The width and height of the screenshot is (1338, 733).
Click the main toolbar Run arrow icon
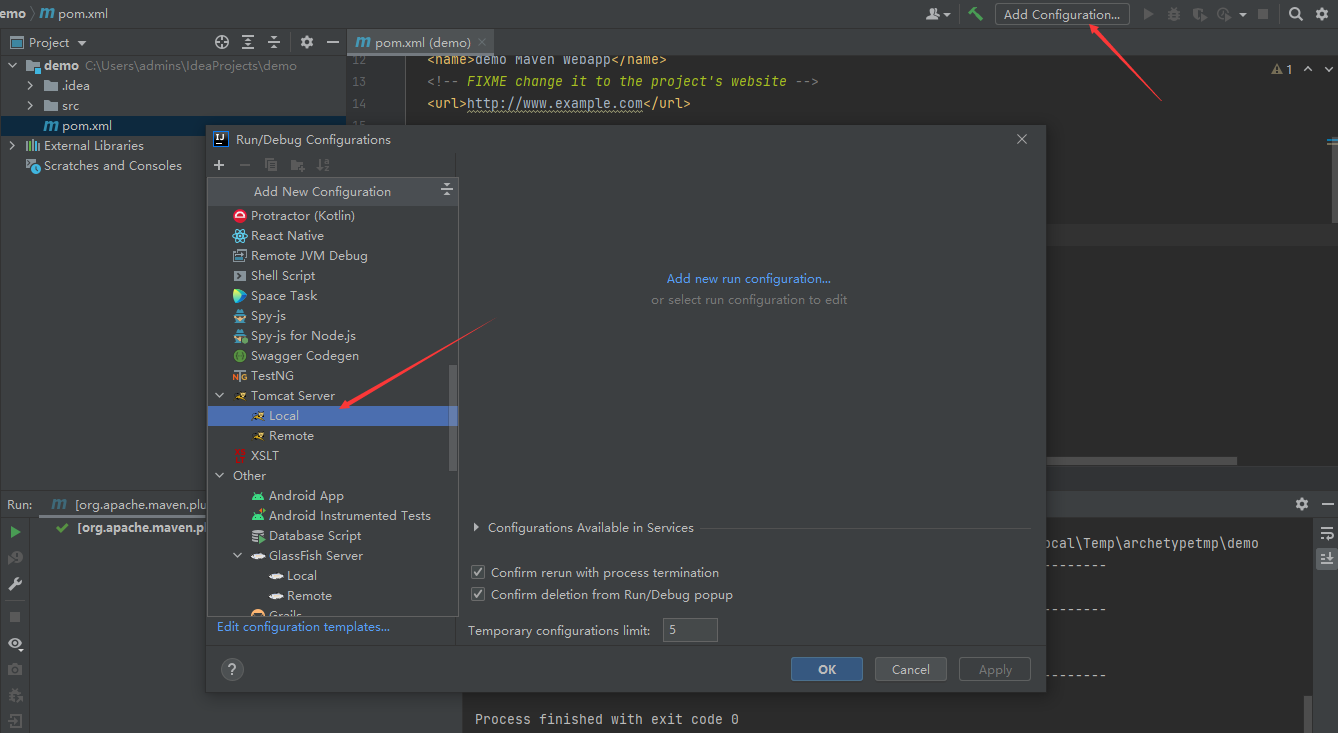pos(1148,14)
